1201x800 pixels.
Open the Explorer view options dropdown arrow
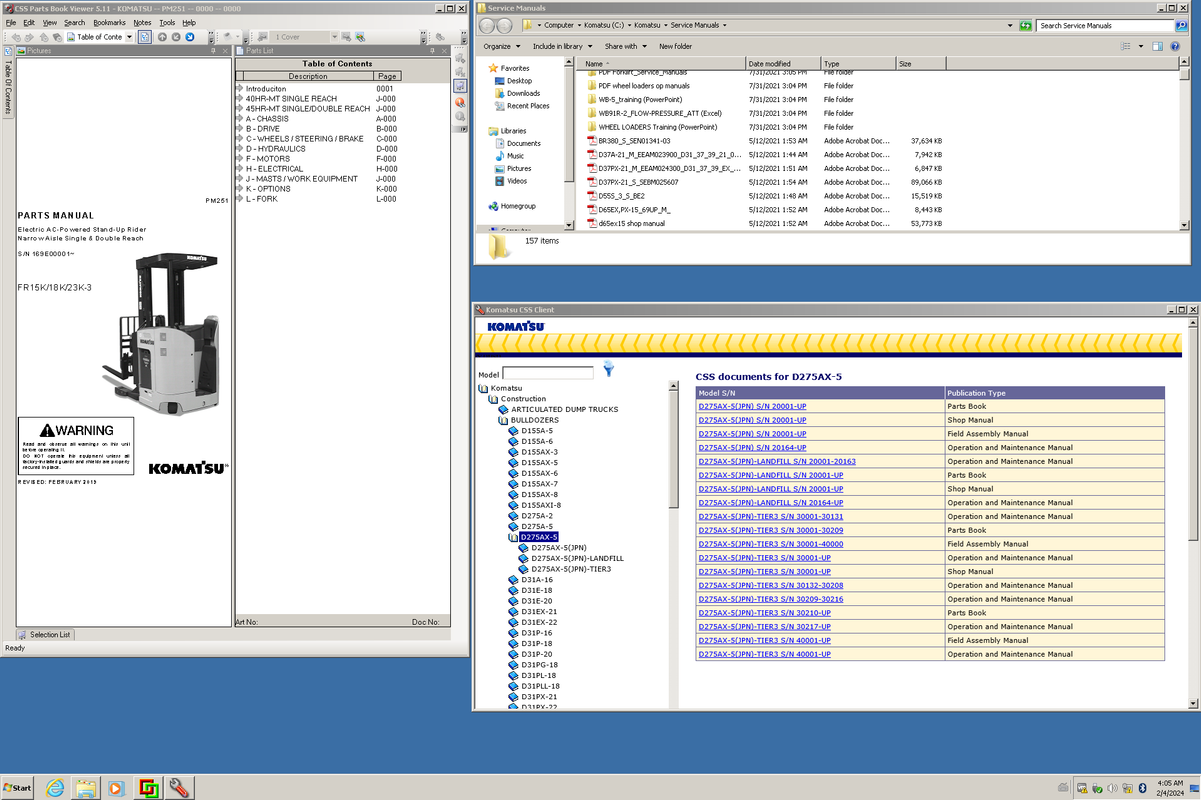(x=1141, y=46)
